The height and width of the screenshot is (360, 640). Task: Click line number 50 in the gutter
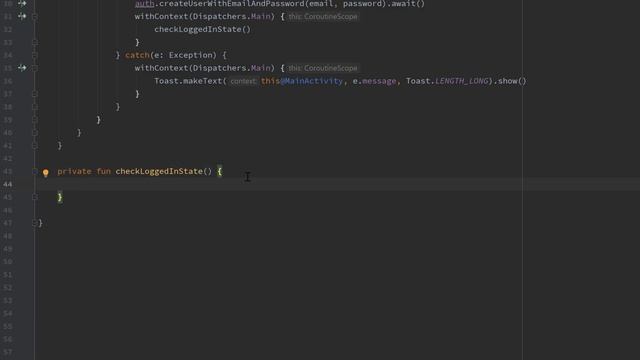[x=8, y=262]
